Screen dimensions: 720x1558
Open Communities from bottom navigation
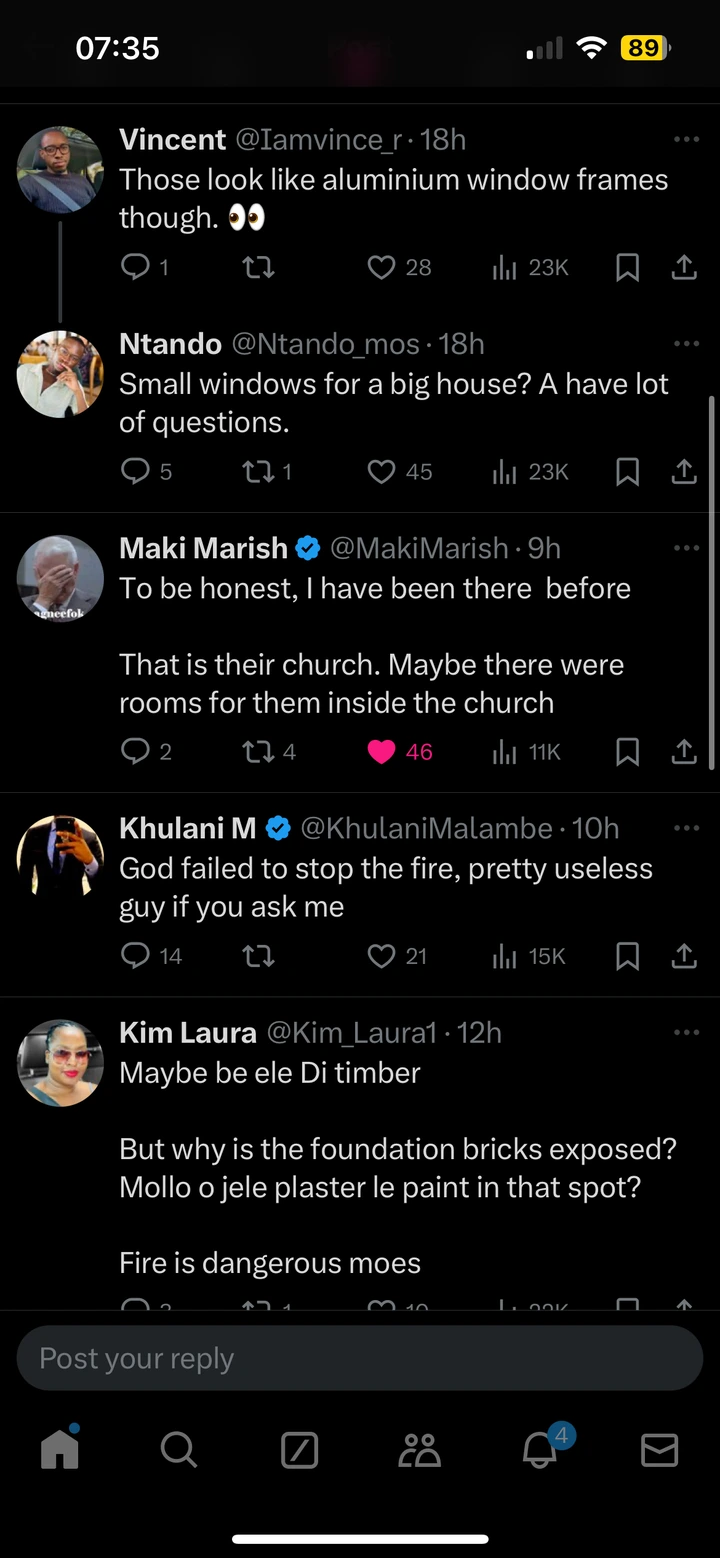pyautogui.click(x=420, y=1449)
